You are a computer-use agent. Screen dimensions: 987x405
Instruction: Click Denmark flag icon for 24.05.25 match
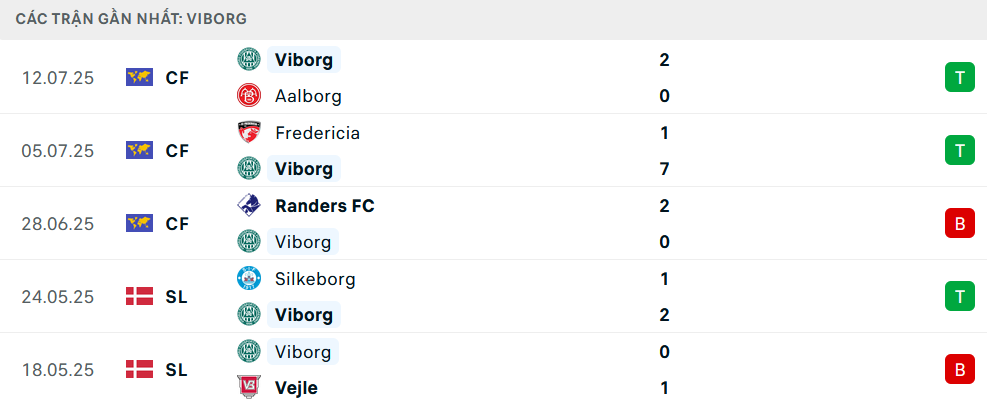139,297
